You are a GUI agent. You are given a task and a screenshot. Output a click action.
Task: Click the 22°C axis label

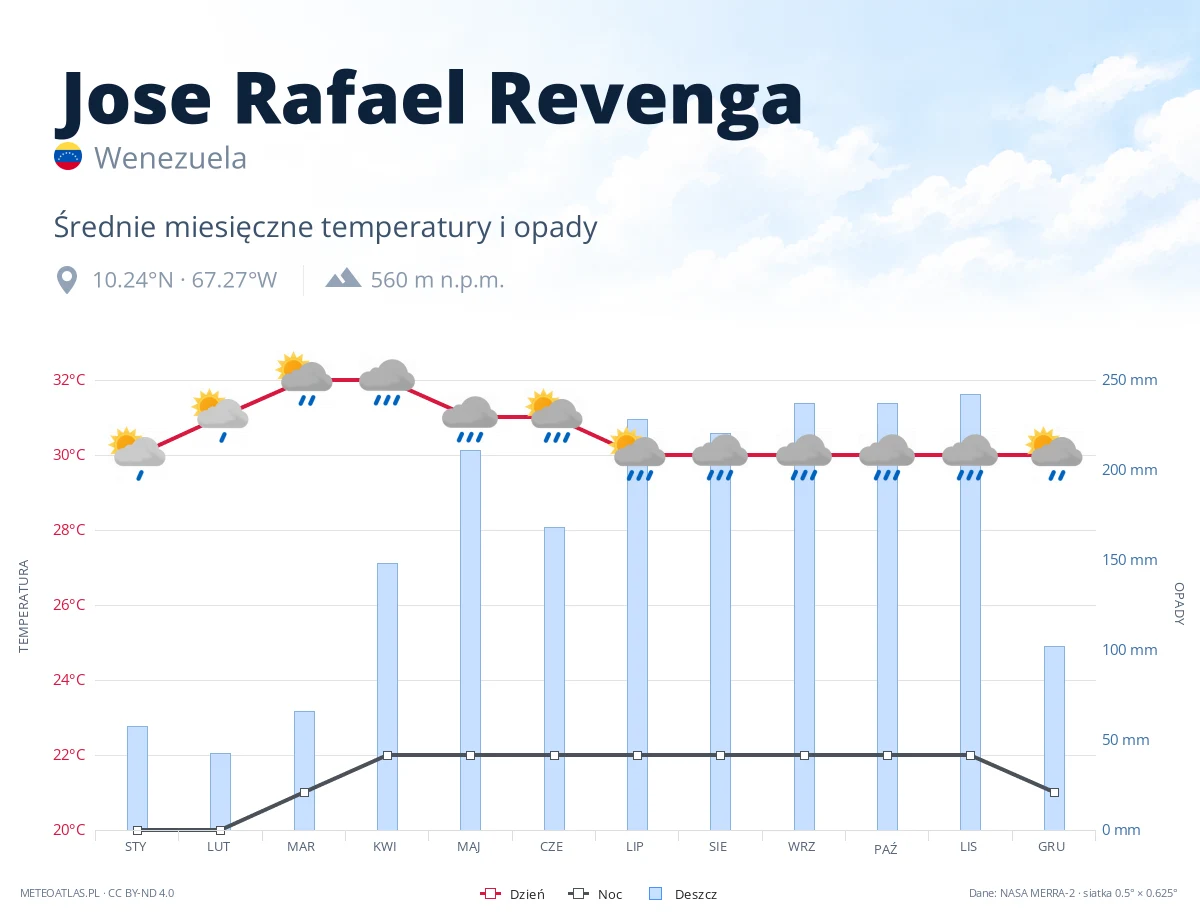(69, 755)
